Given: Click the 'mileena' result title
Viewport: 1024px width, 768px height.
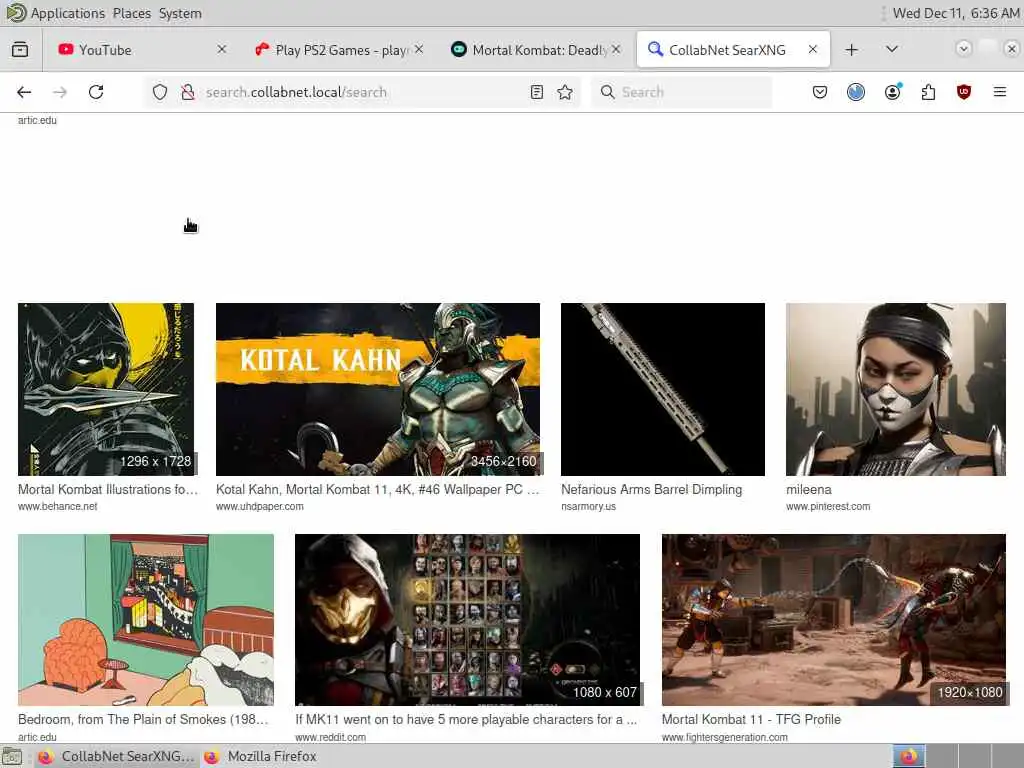Looking at the screenshot, I should [808, 489].
